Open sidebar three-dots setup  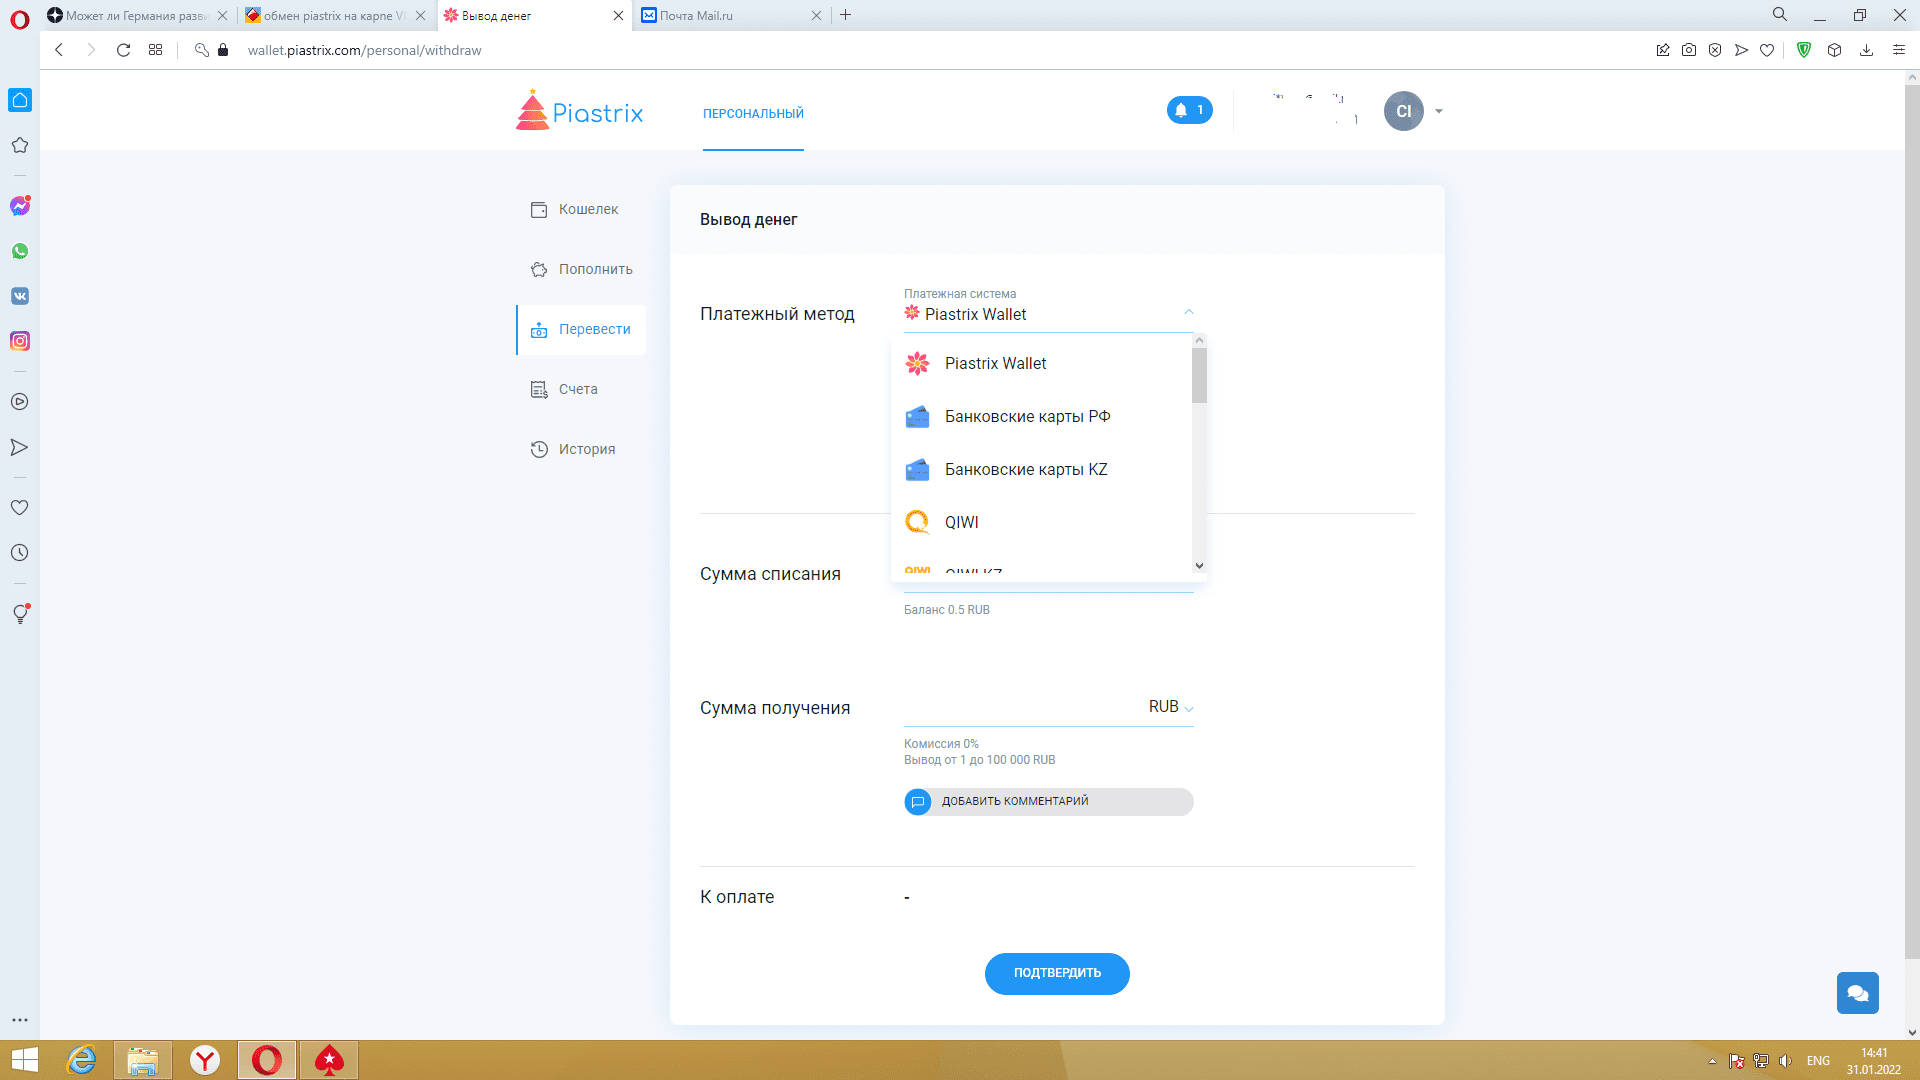tap(20, 1020)
